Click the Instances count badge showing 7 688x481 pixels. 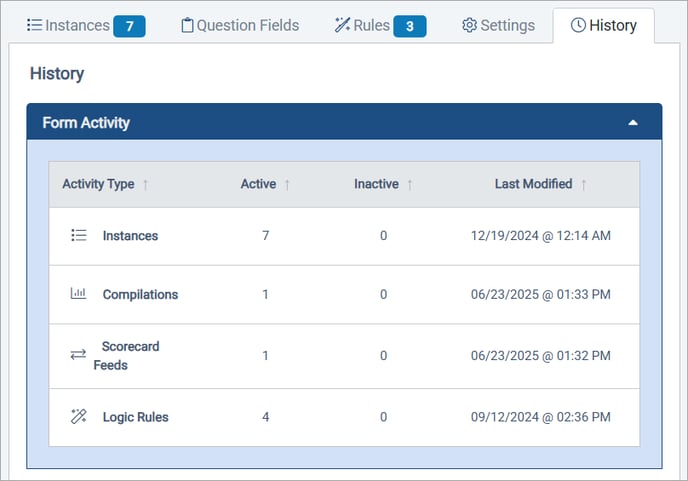(129, 26)
